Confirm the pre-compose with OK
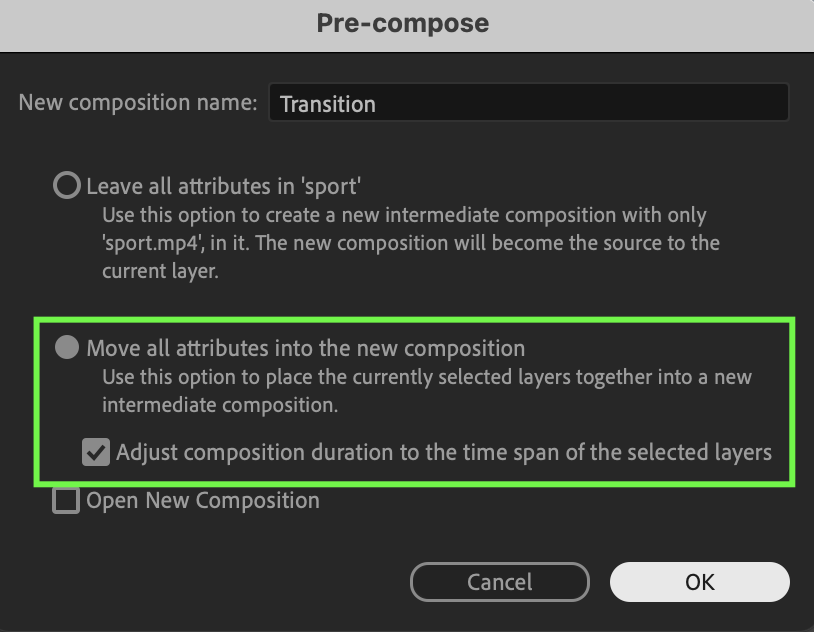 pos(700,582)
